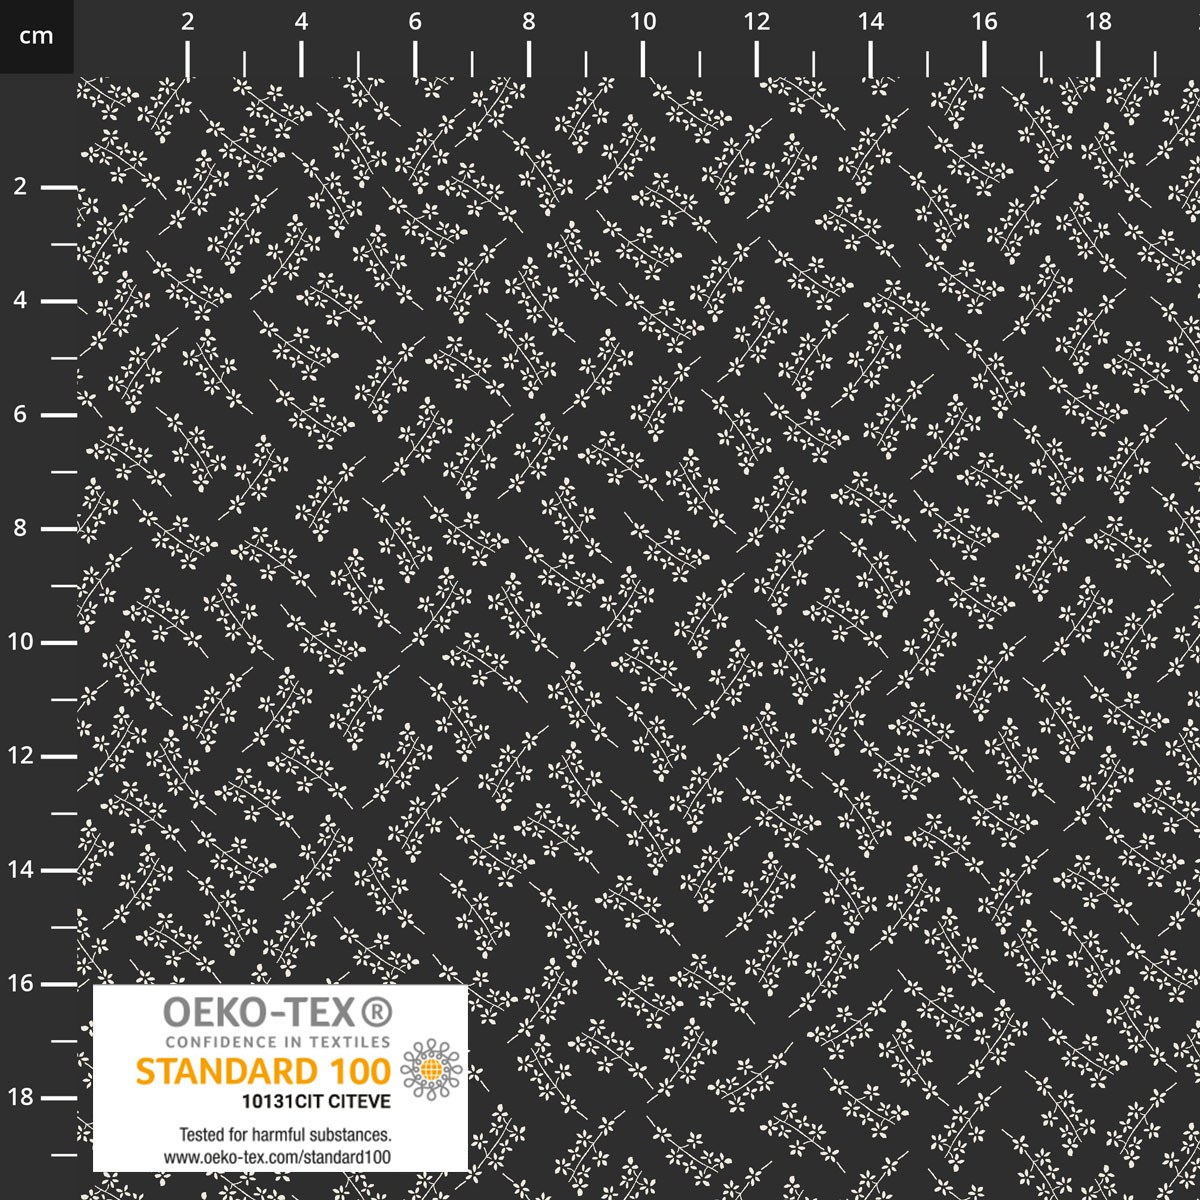
Task: Click the registered trademark symbol after OEKO-TEX
Action: coord(375,1014)
